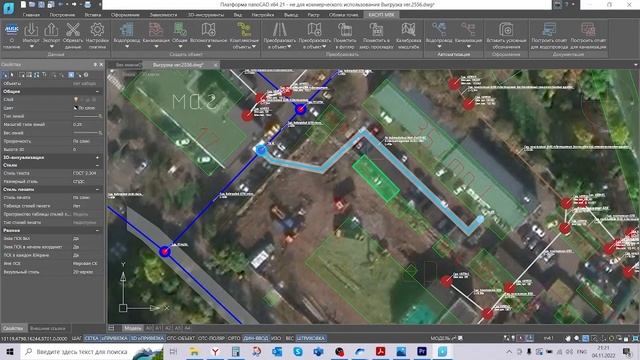Expand the Экспорт dropdown arrow

coord(51,47)
